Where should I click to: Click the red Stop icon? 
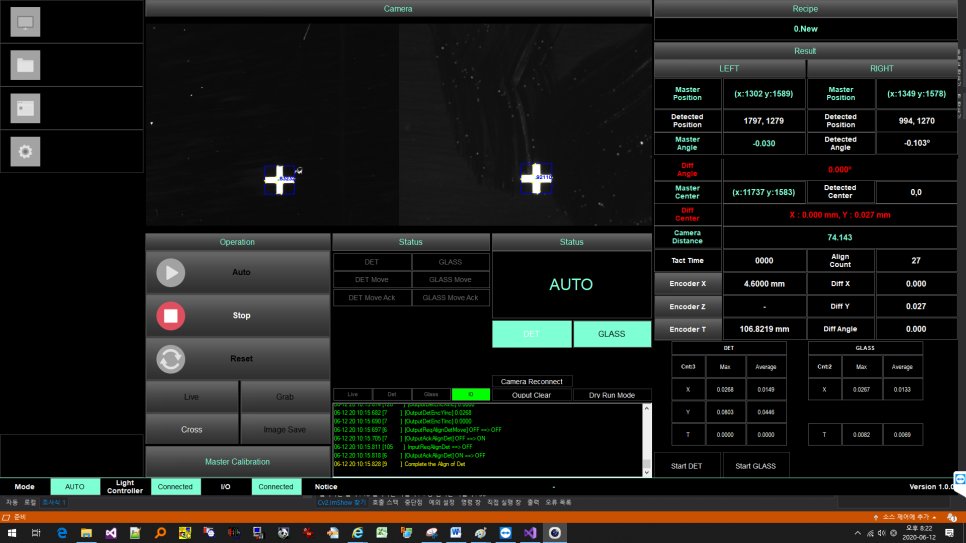pyautogui.click(x=171, y=316)
